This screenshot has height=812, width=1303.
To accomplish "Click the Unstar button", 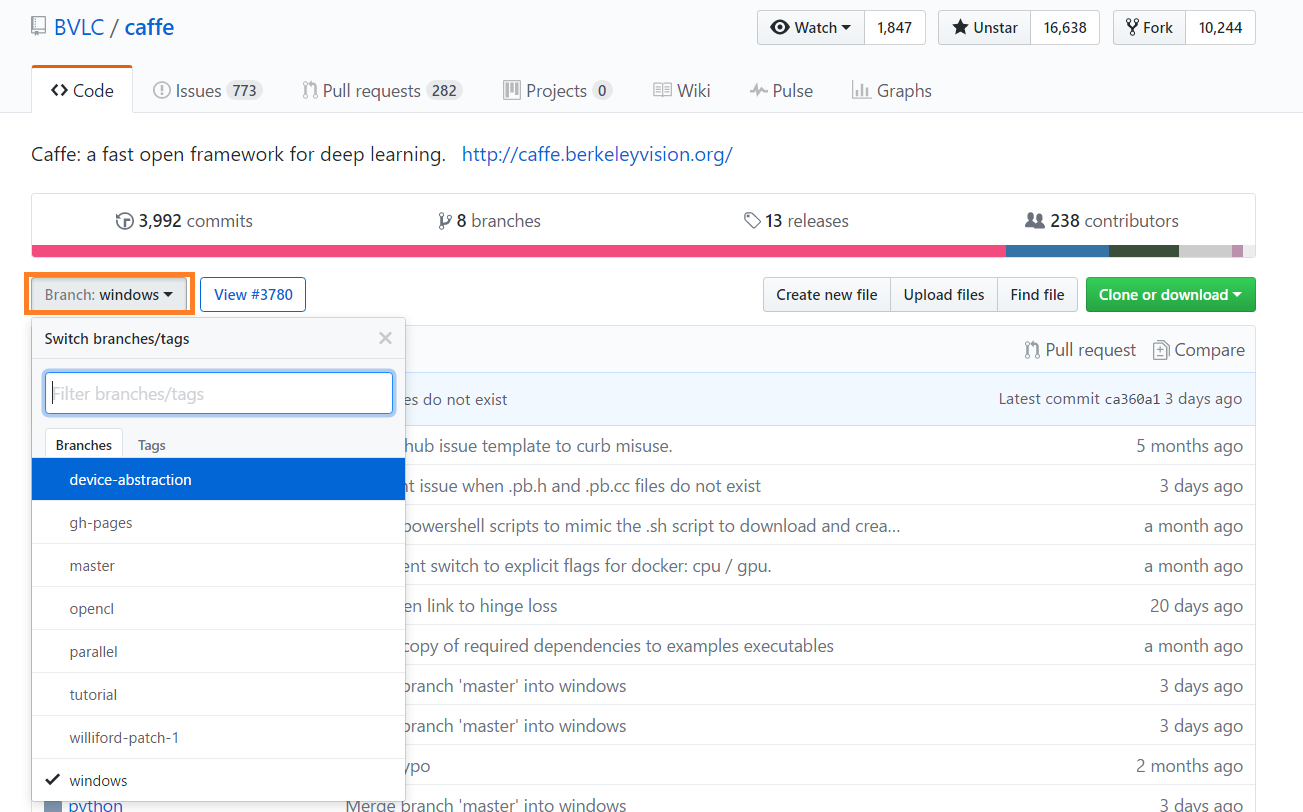I will (985, 28).
